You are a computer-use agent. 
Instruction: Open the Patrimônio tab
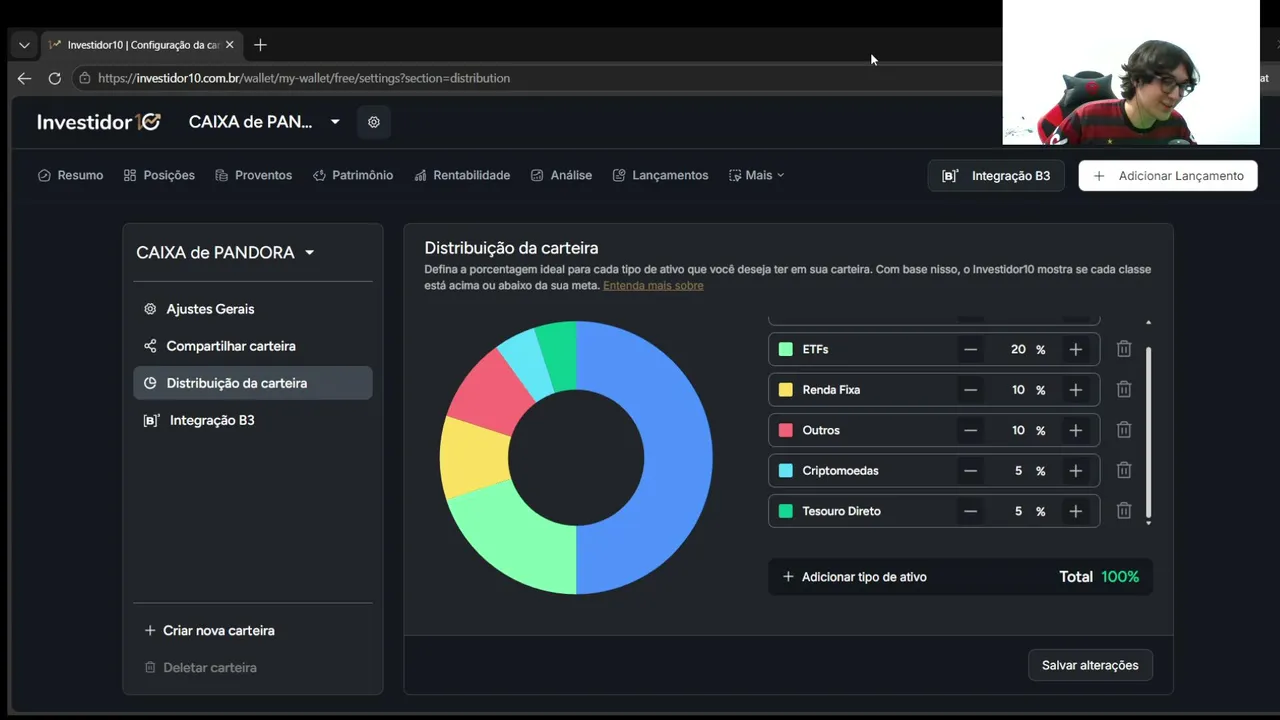coord(353,175)
